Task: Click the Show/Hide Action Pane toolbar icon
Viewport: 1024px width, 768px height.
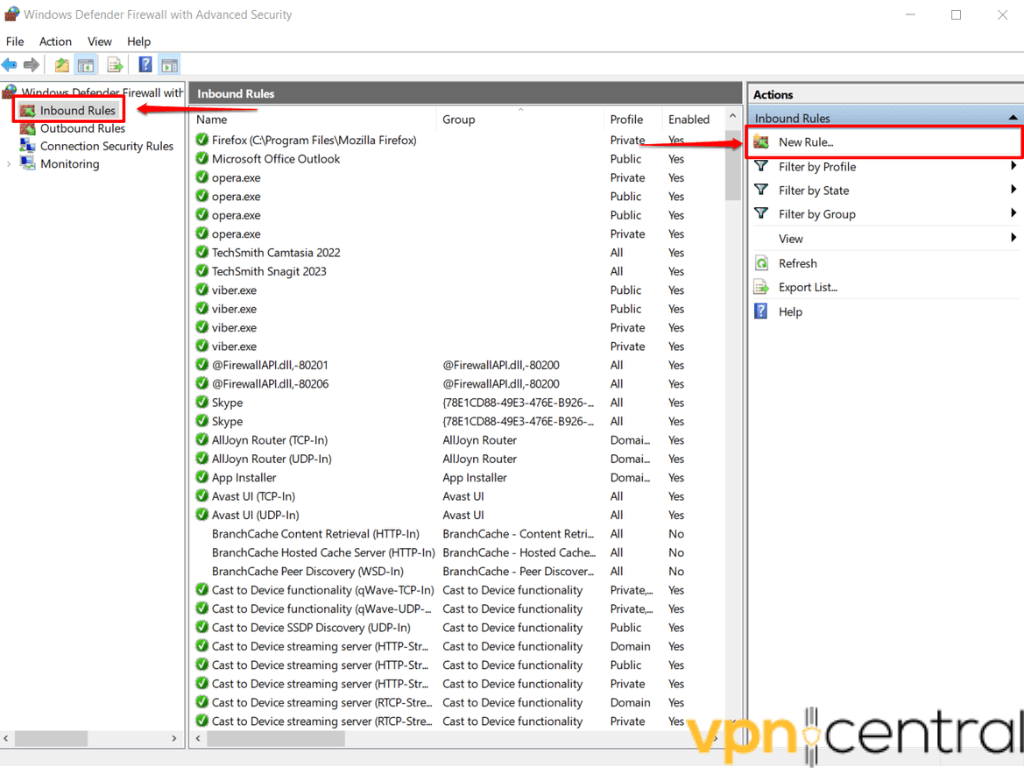Action: 167,64
